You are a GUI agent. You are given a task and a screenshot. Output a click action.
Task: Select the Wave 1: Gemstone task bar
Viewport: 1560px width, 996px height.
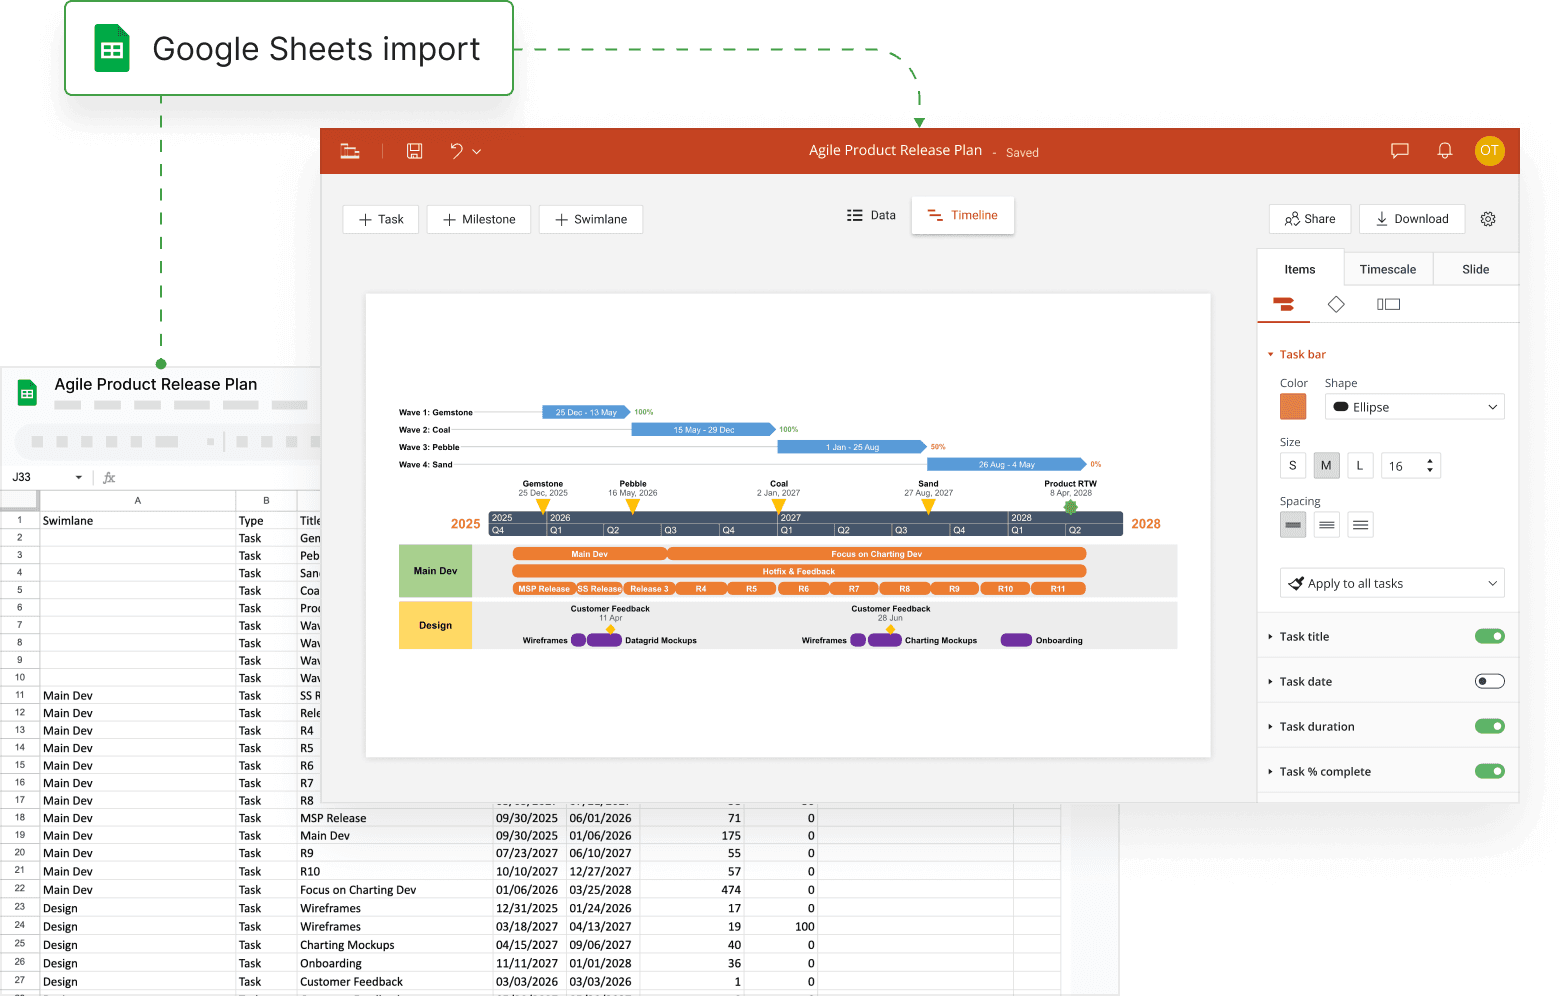coord(586,412)
